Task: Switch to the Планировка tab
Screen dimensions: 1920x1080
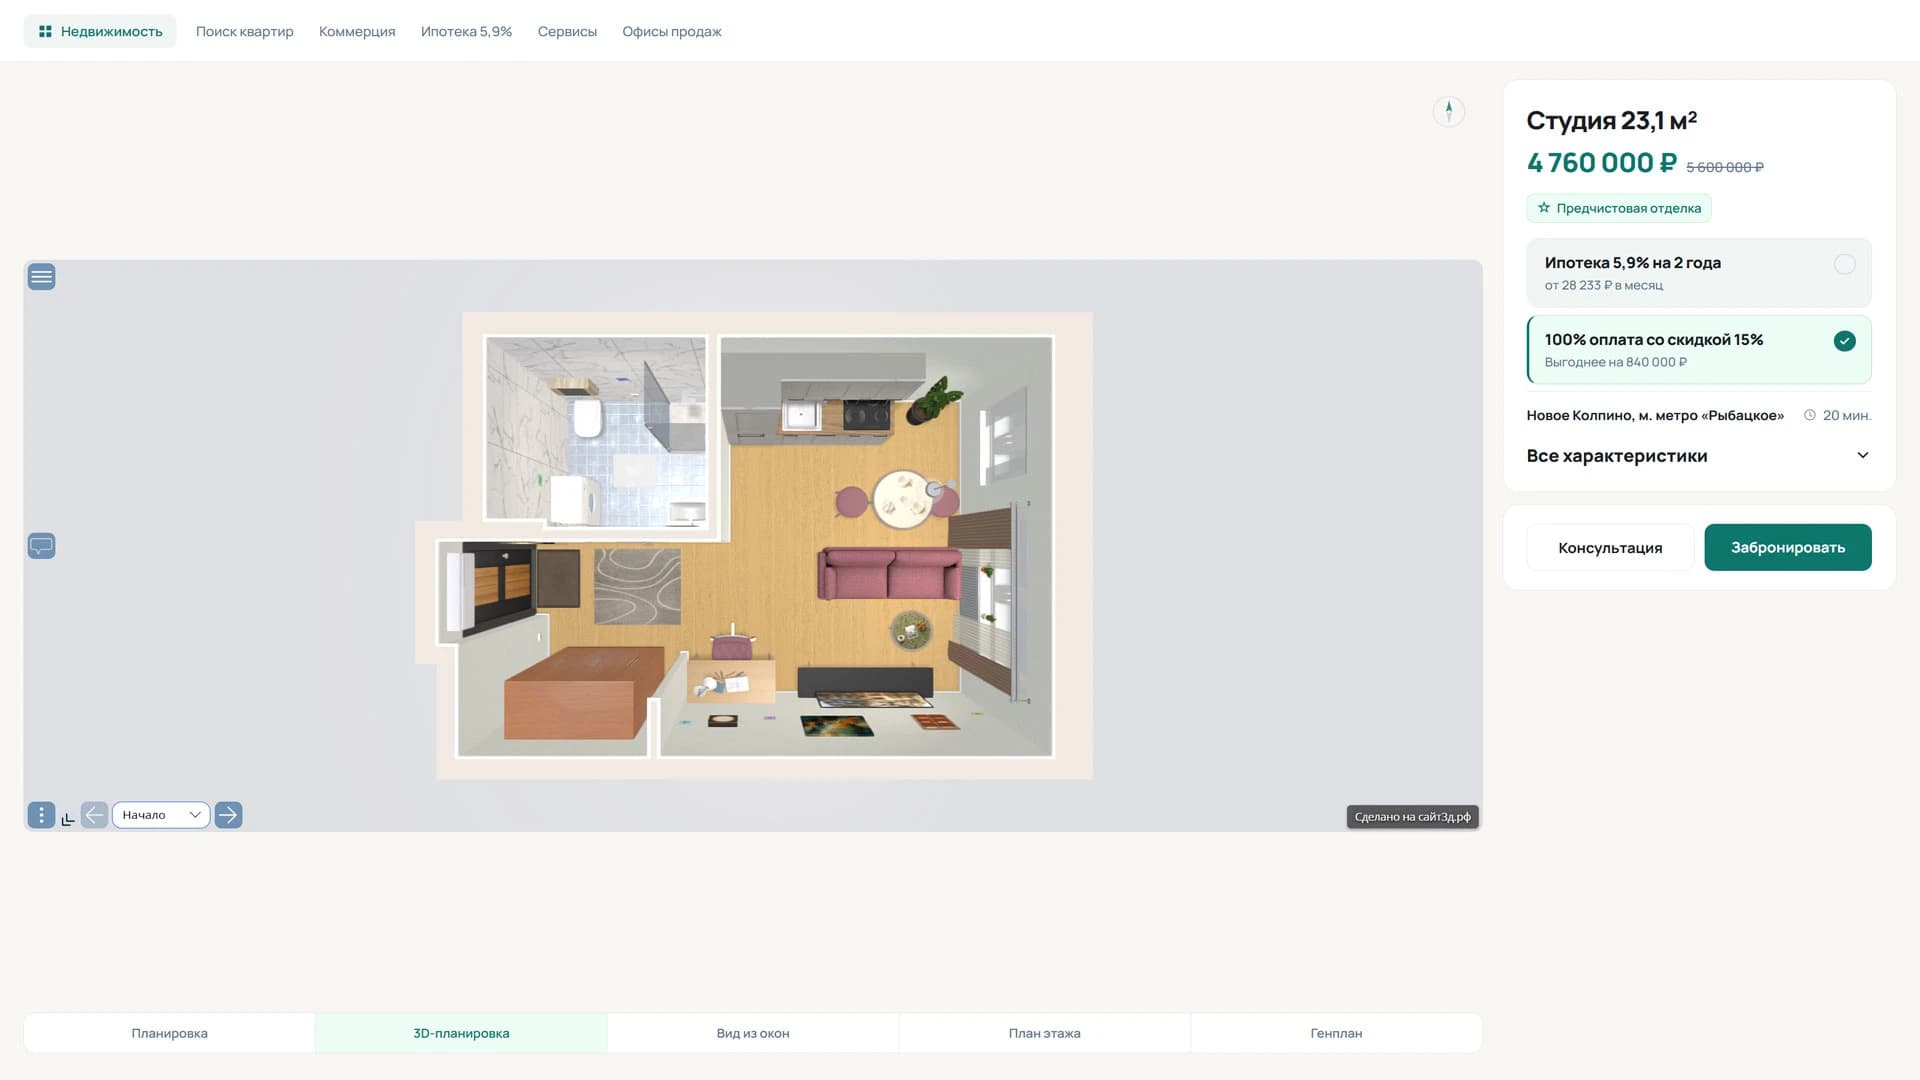Action: point(169,1033)
